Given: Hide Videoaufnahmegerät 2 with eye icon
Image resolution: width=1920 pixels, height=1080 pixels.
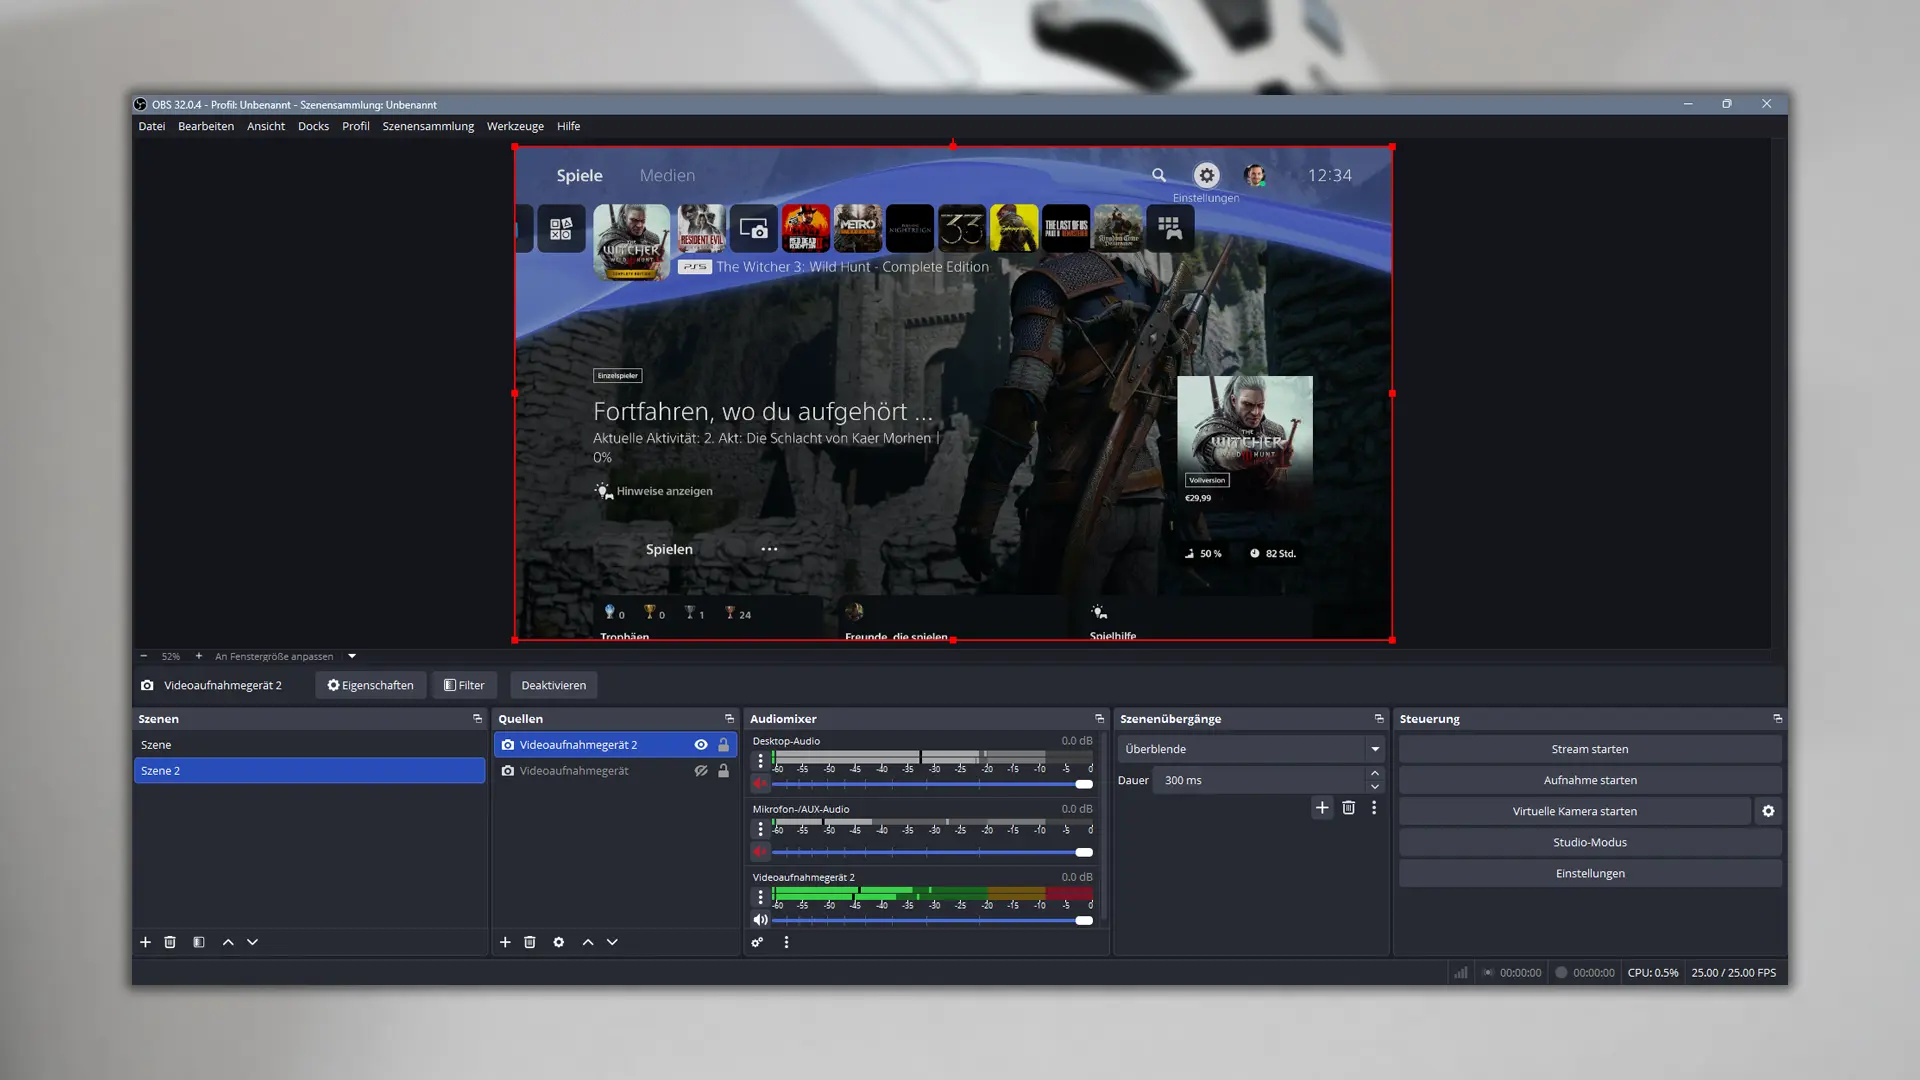Looking at the screenshot, I should (x=701, y=745).
